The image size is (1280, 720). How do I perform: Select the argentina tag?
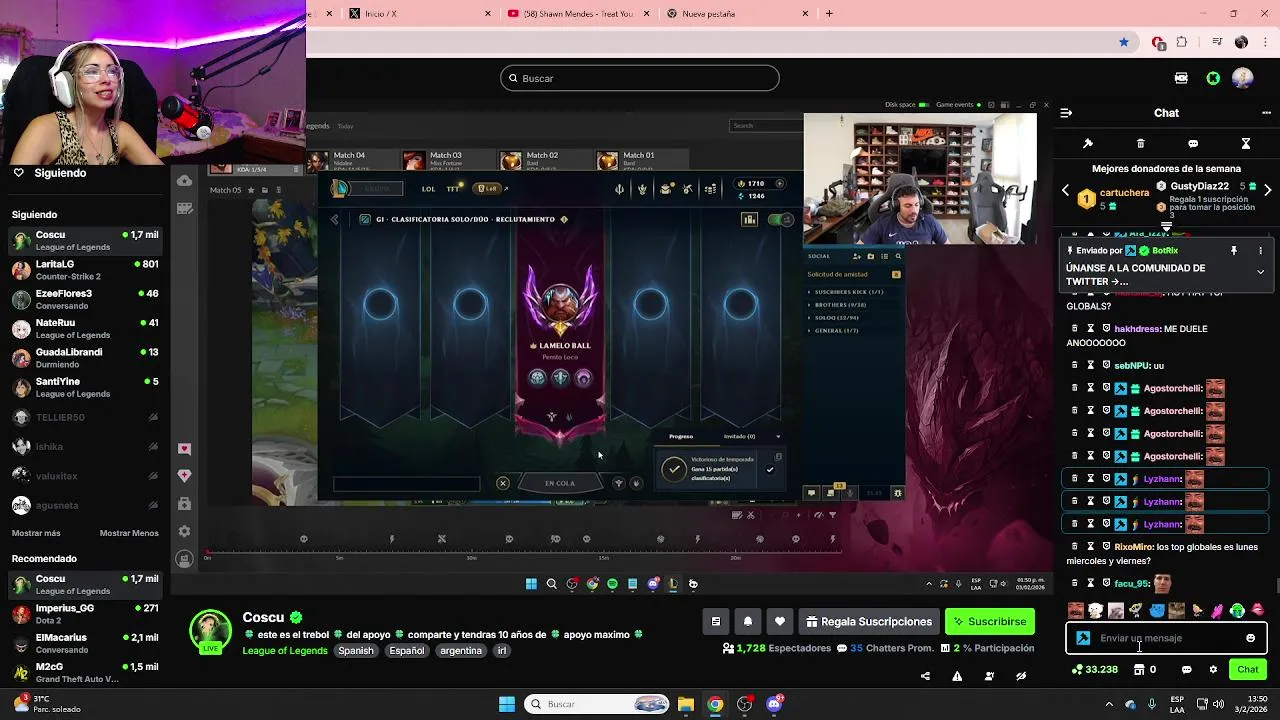click(x=461, y=651)
